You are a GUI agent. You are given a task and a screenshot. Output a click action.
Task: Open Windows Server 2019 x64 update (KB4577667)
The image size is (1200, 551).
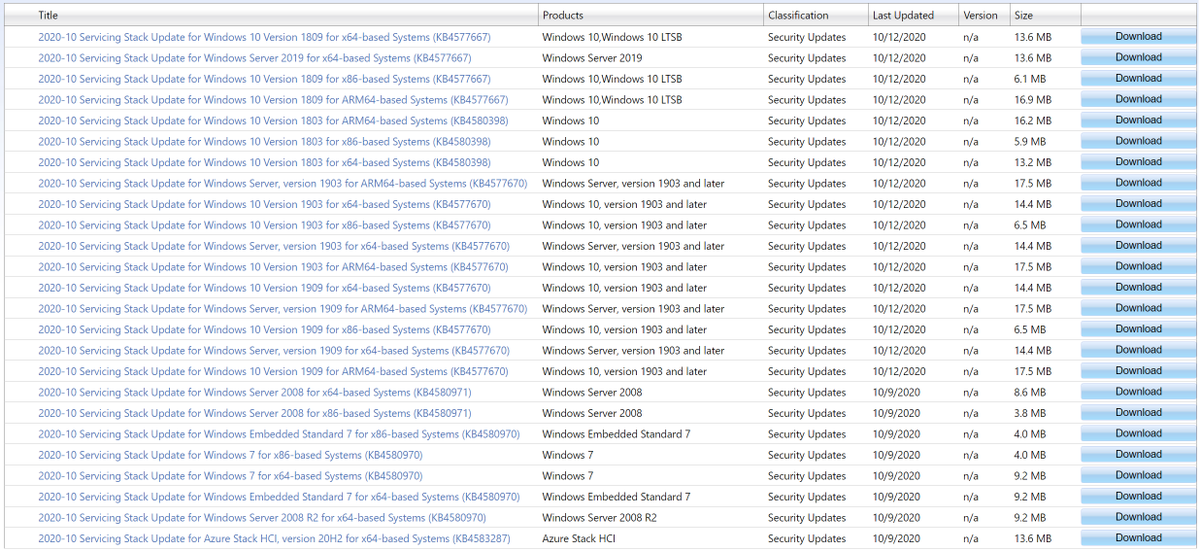coord(254,58)
